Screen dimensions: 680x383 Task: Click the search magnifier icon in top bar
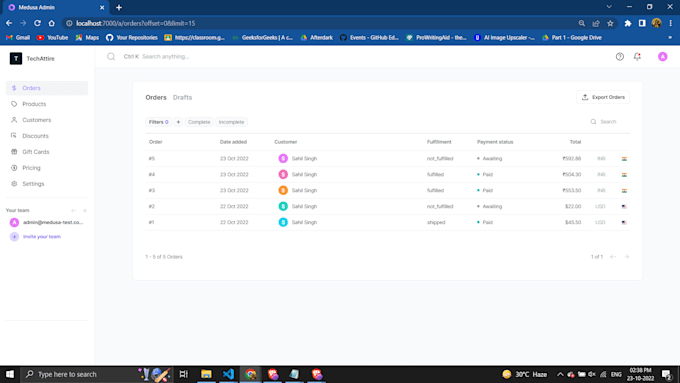pyautogui.click(x=111, y=56)
